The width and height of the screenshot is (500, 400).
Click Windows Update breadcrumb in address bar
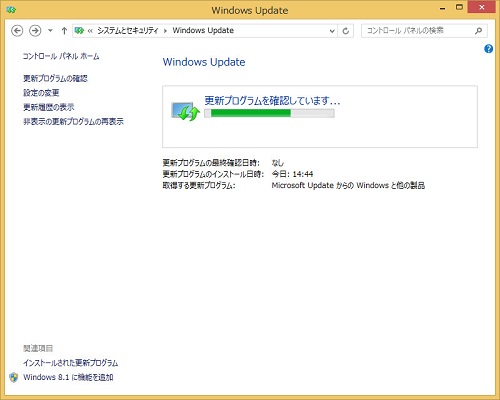[x=203, y=31]
